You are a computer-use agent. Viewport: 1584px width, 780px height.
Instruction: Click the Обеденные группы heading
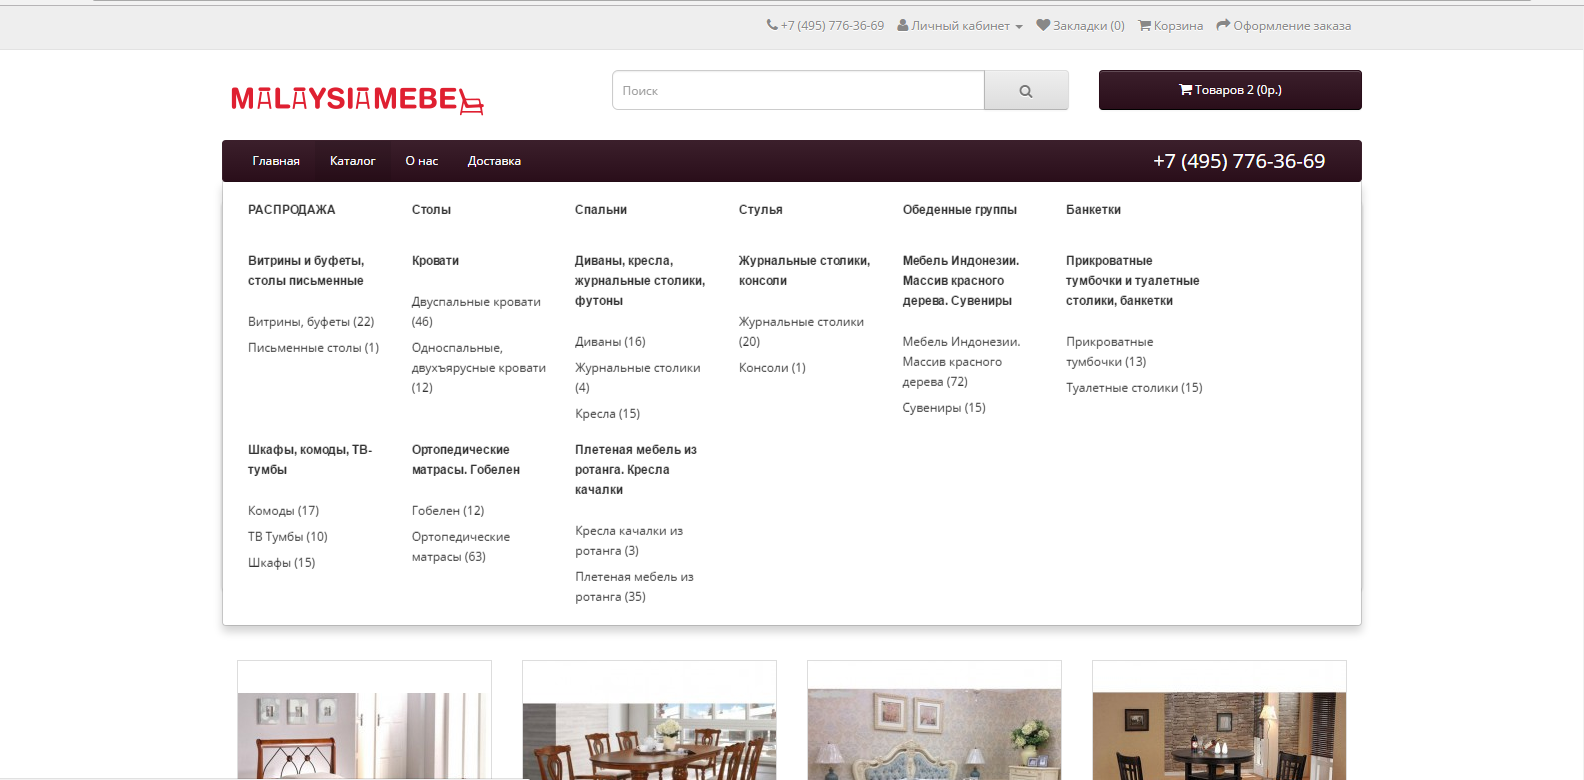pyautogui.click(x=959, y=210)
